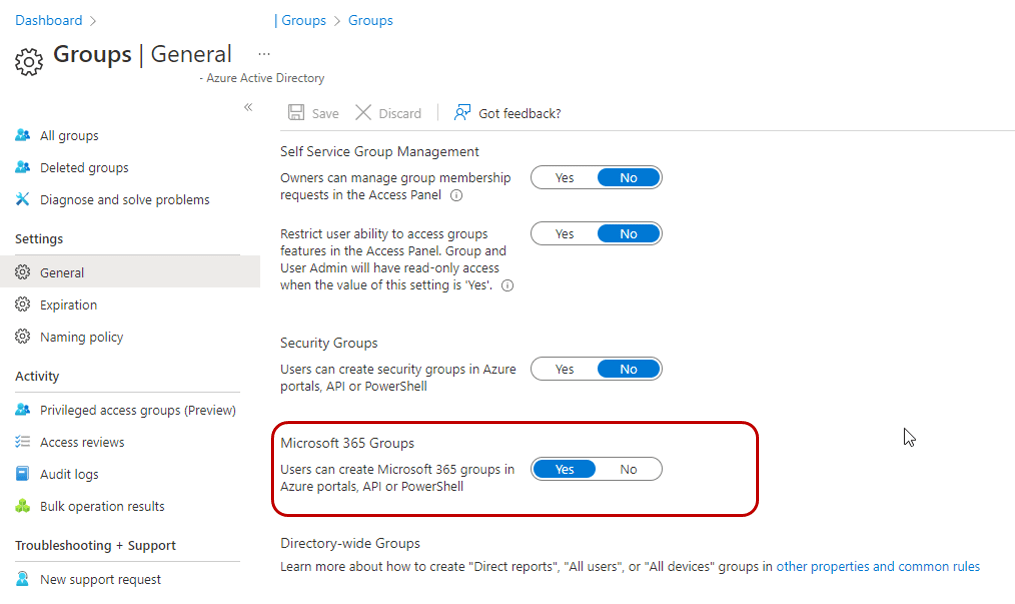The width and height of the screenshot is (1015, 604).
Task: Set Microsoft 365 Groups creation to No
Action: (x=628, y=469)
